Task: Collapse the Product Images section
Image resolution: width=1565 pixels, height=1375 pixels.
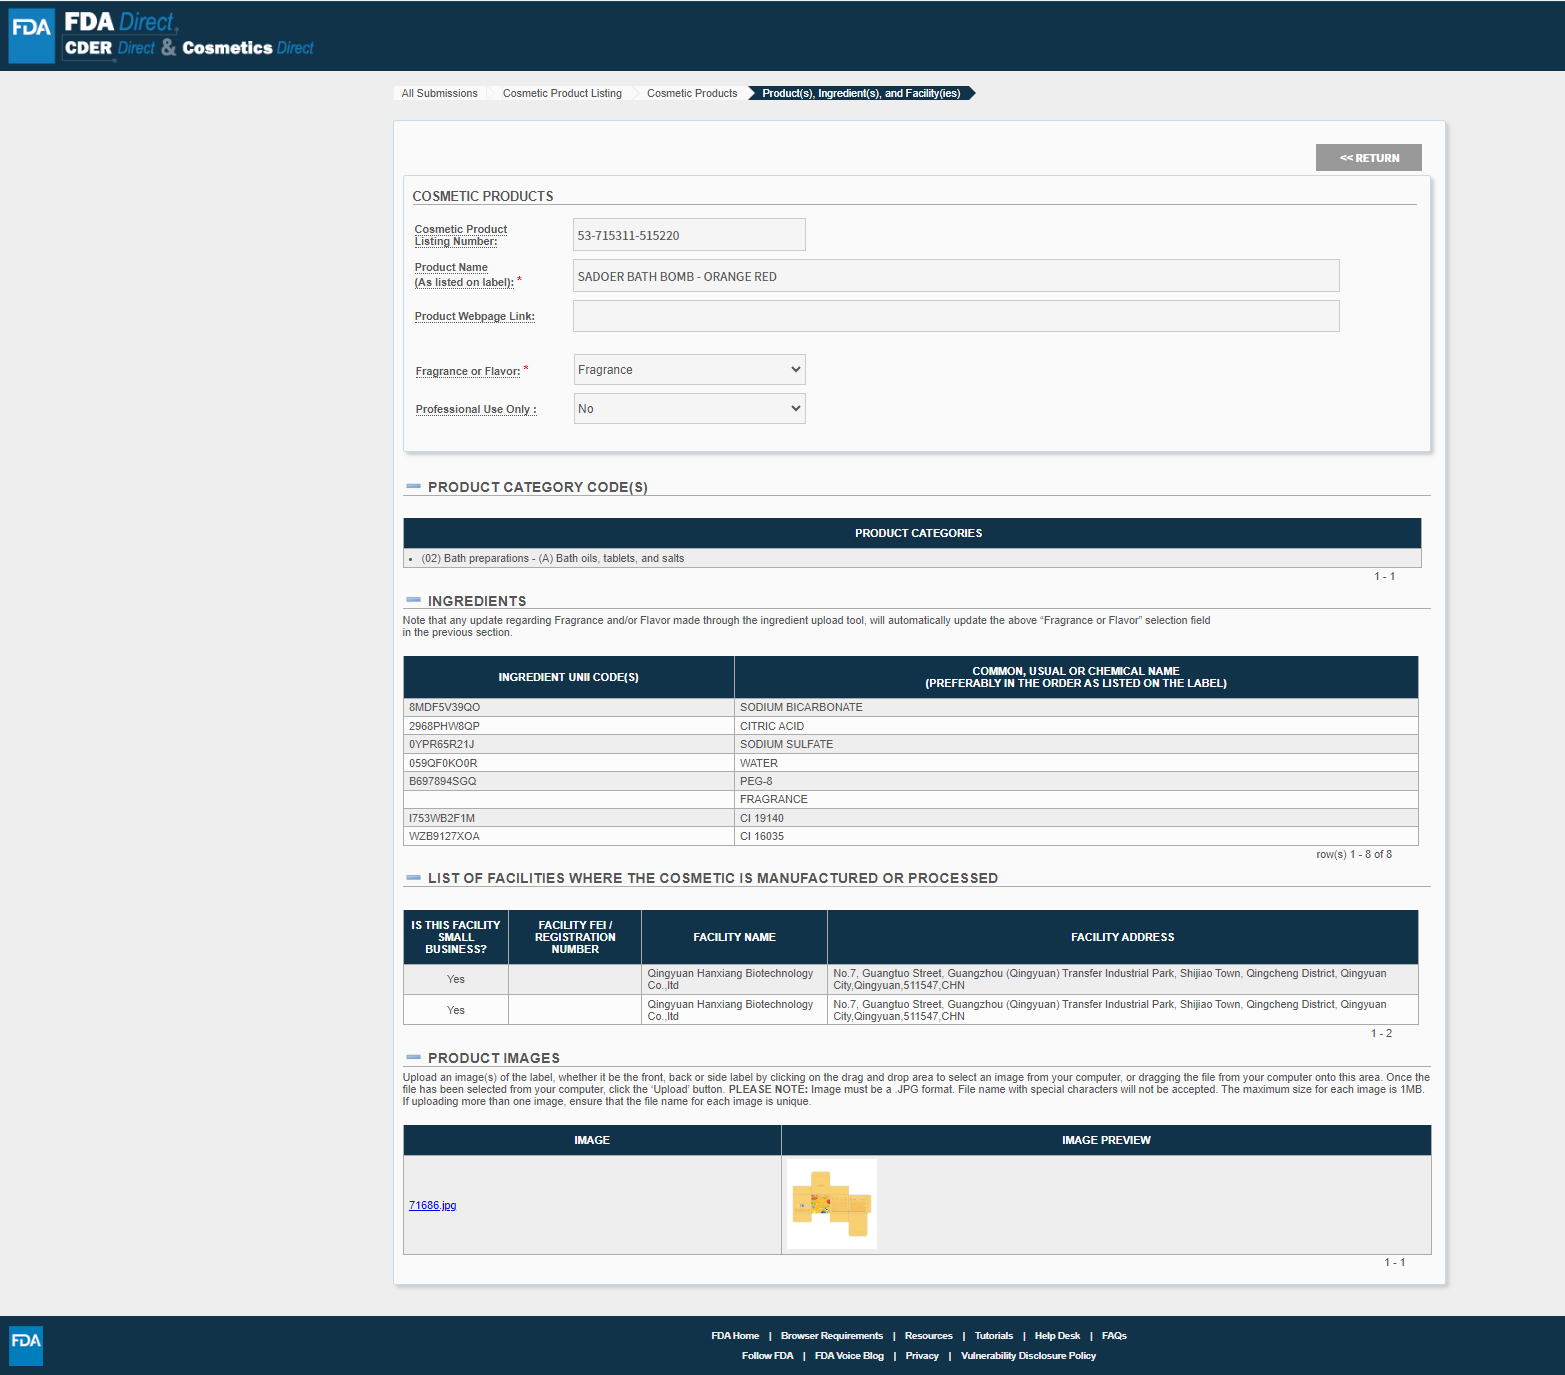Action: point(413,1058)
